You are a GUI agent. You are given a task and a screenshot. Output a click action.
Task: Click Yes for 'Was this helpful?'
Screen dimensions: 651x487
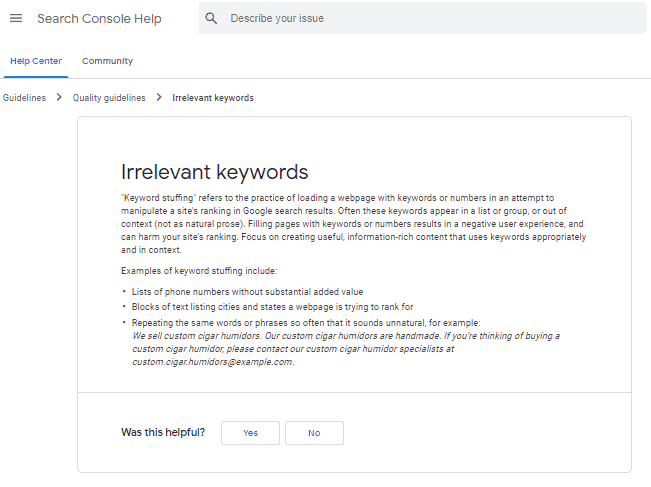(x=250, y=433)
